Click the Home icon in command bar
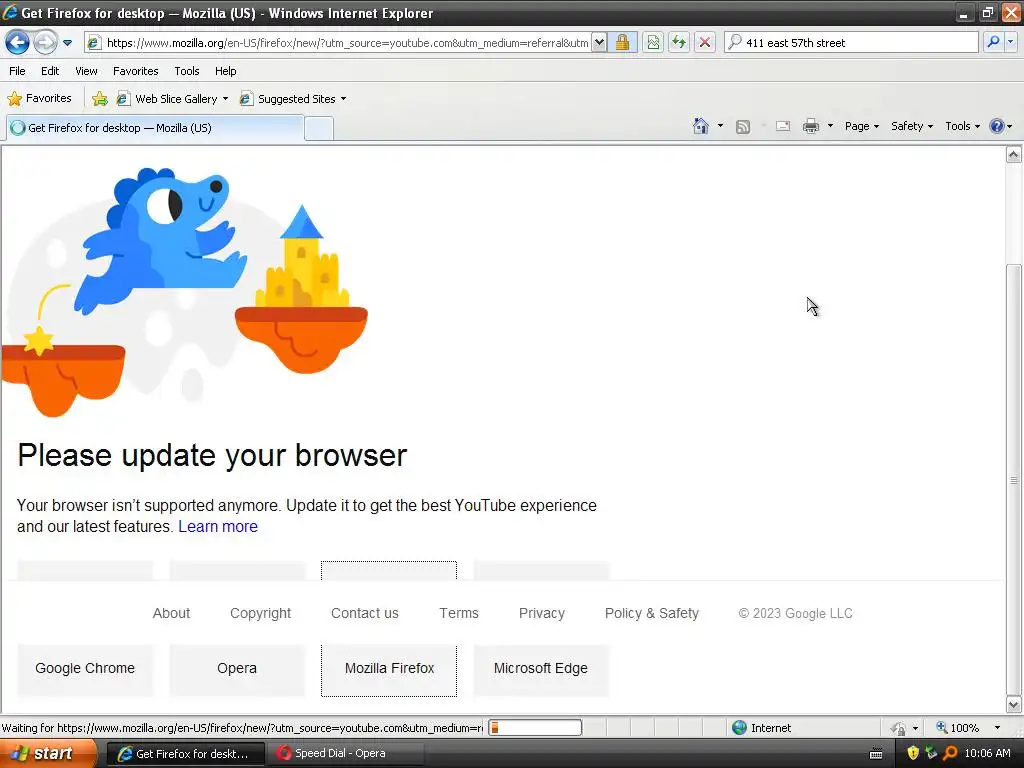Image resolution: width=1024 pixels, height=768 pixels. pyautogui.click(x=701, y=126)
